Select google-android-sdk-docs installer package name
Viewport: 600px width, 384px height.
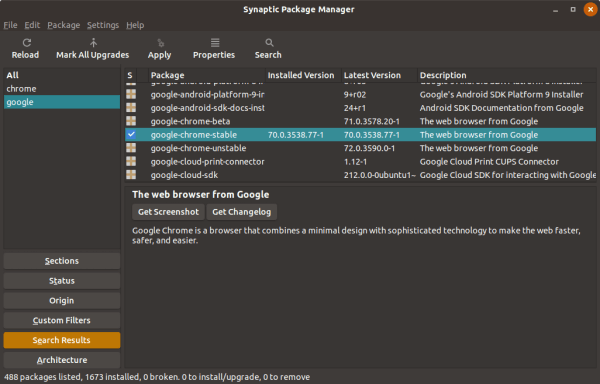tap(207, 108)
